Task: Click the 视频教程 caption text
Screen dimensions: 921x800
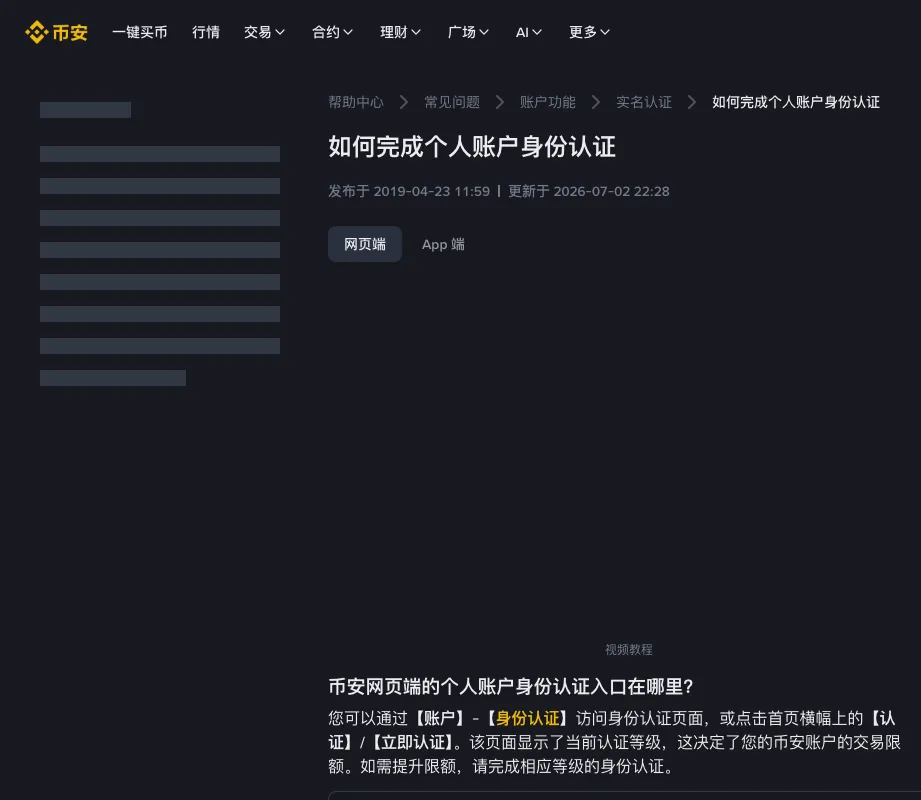Action: [628, 650]
